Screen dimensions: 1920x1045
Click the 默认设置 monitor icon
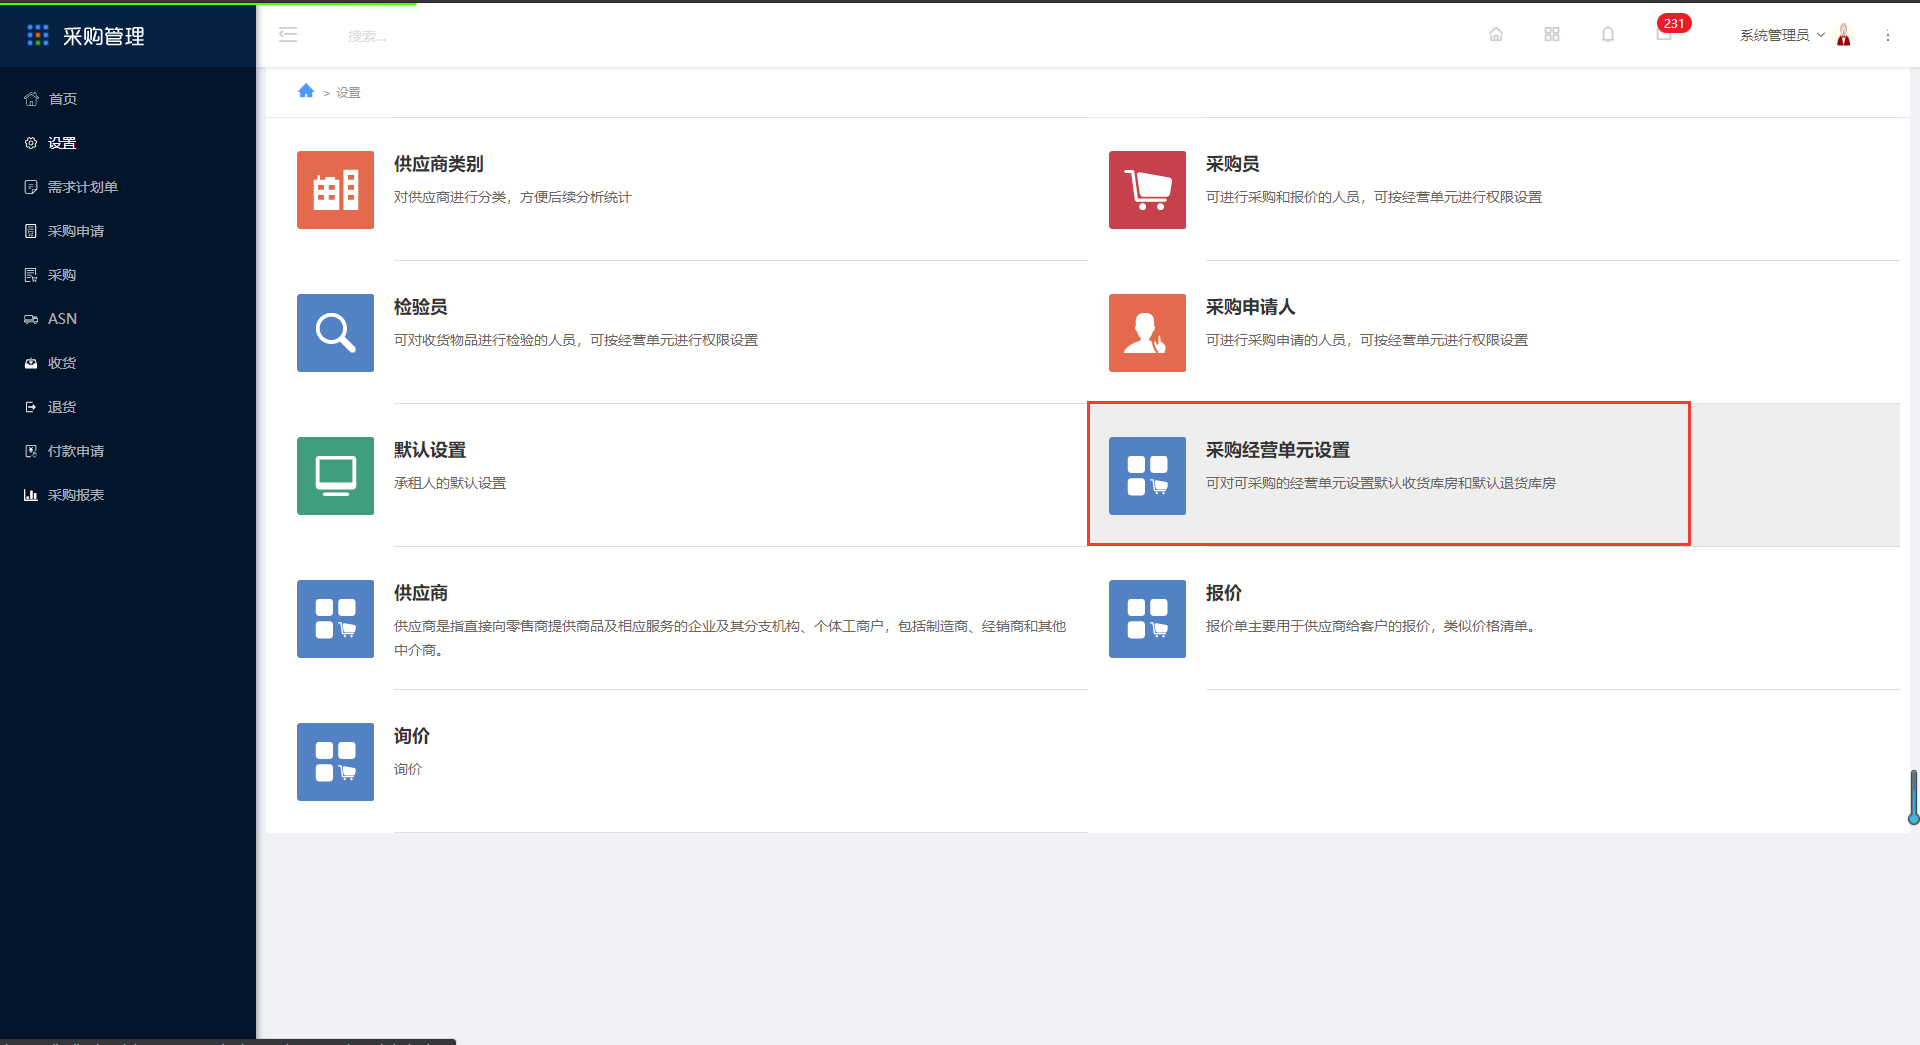coord(335,476)
